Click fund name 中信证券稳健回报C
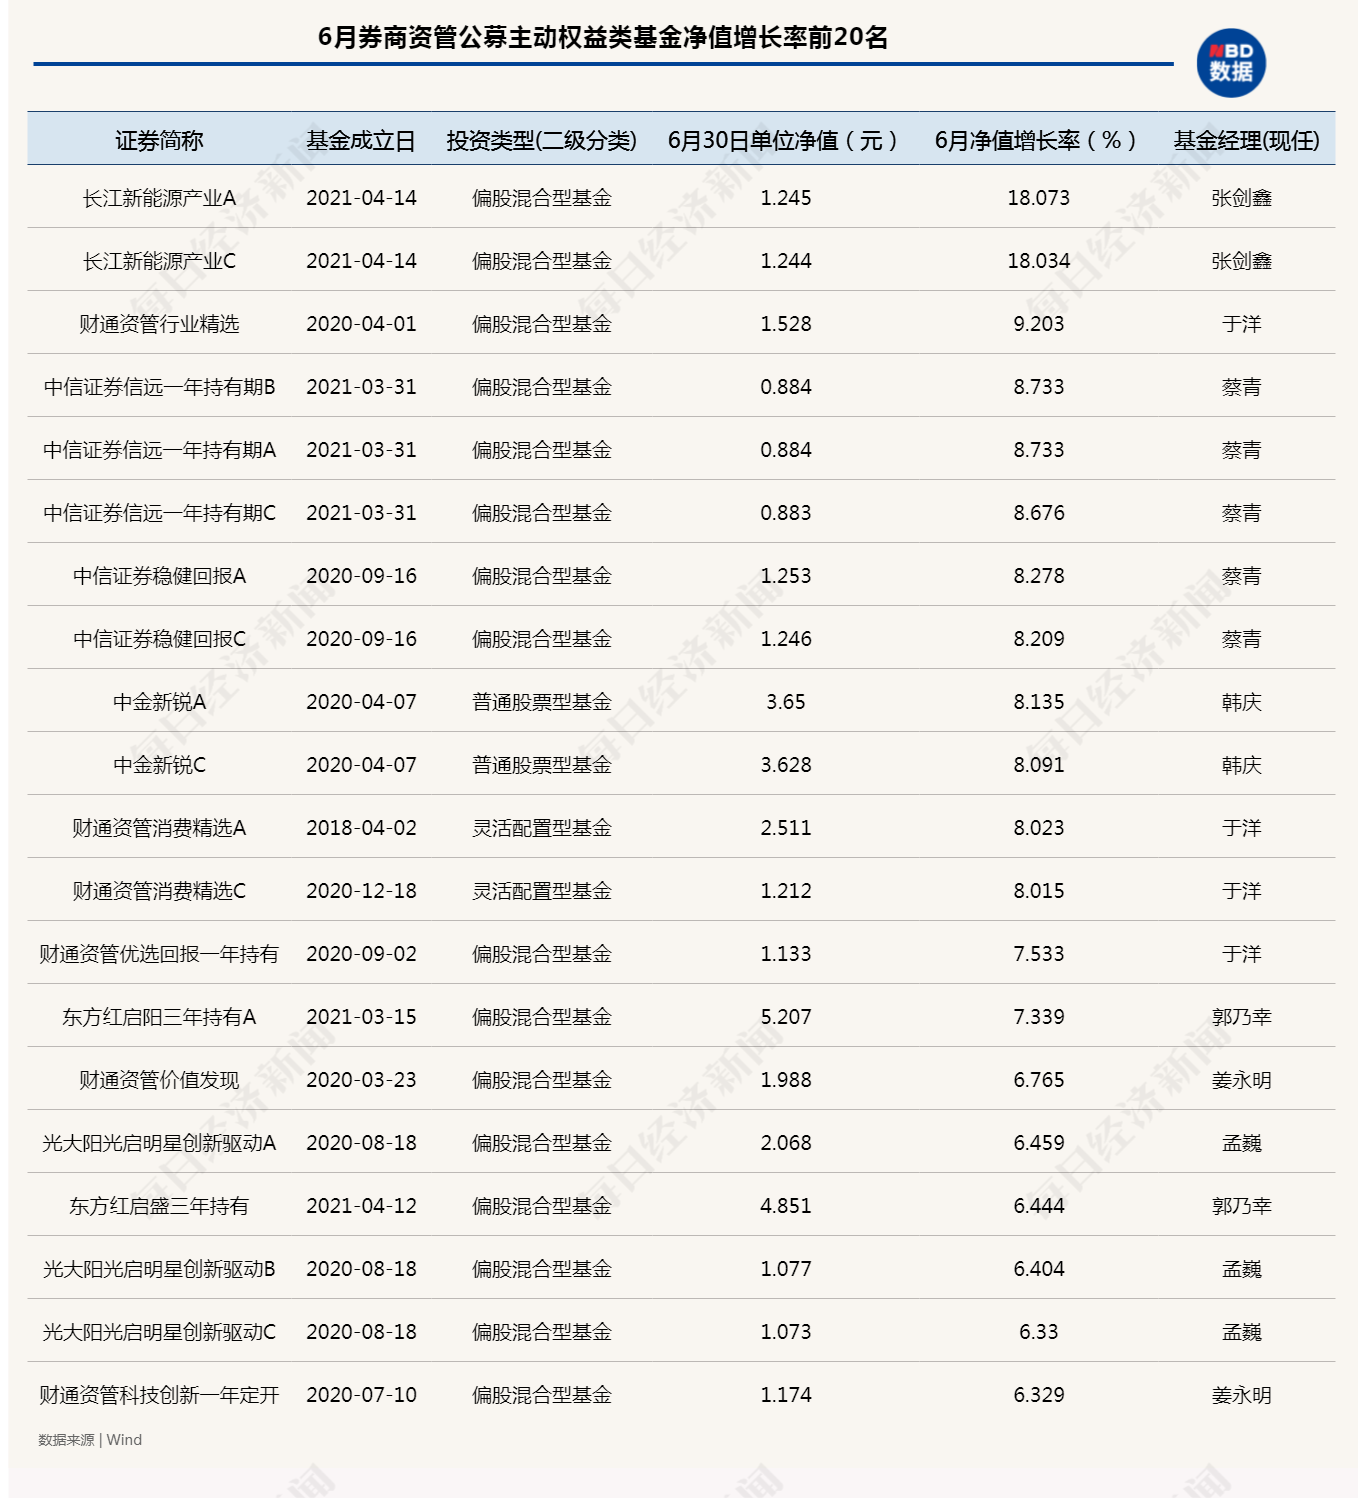This screenshot has width=1358, height=1498. coord(159,639)
